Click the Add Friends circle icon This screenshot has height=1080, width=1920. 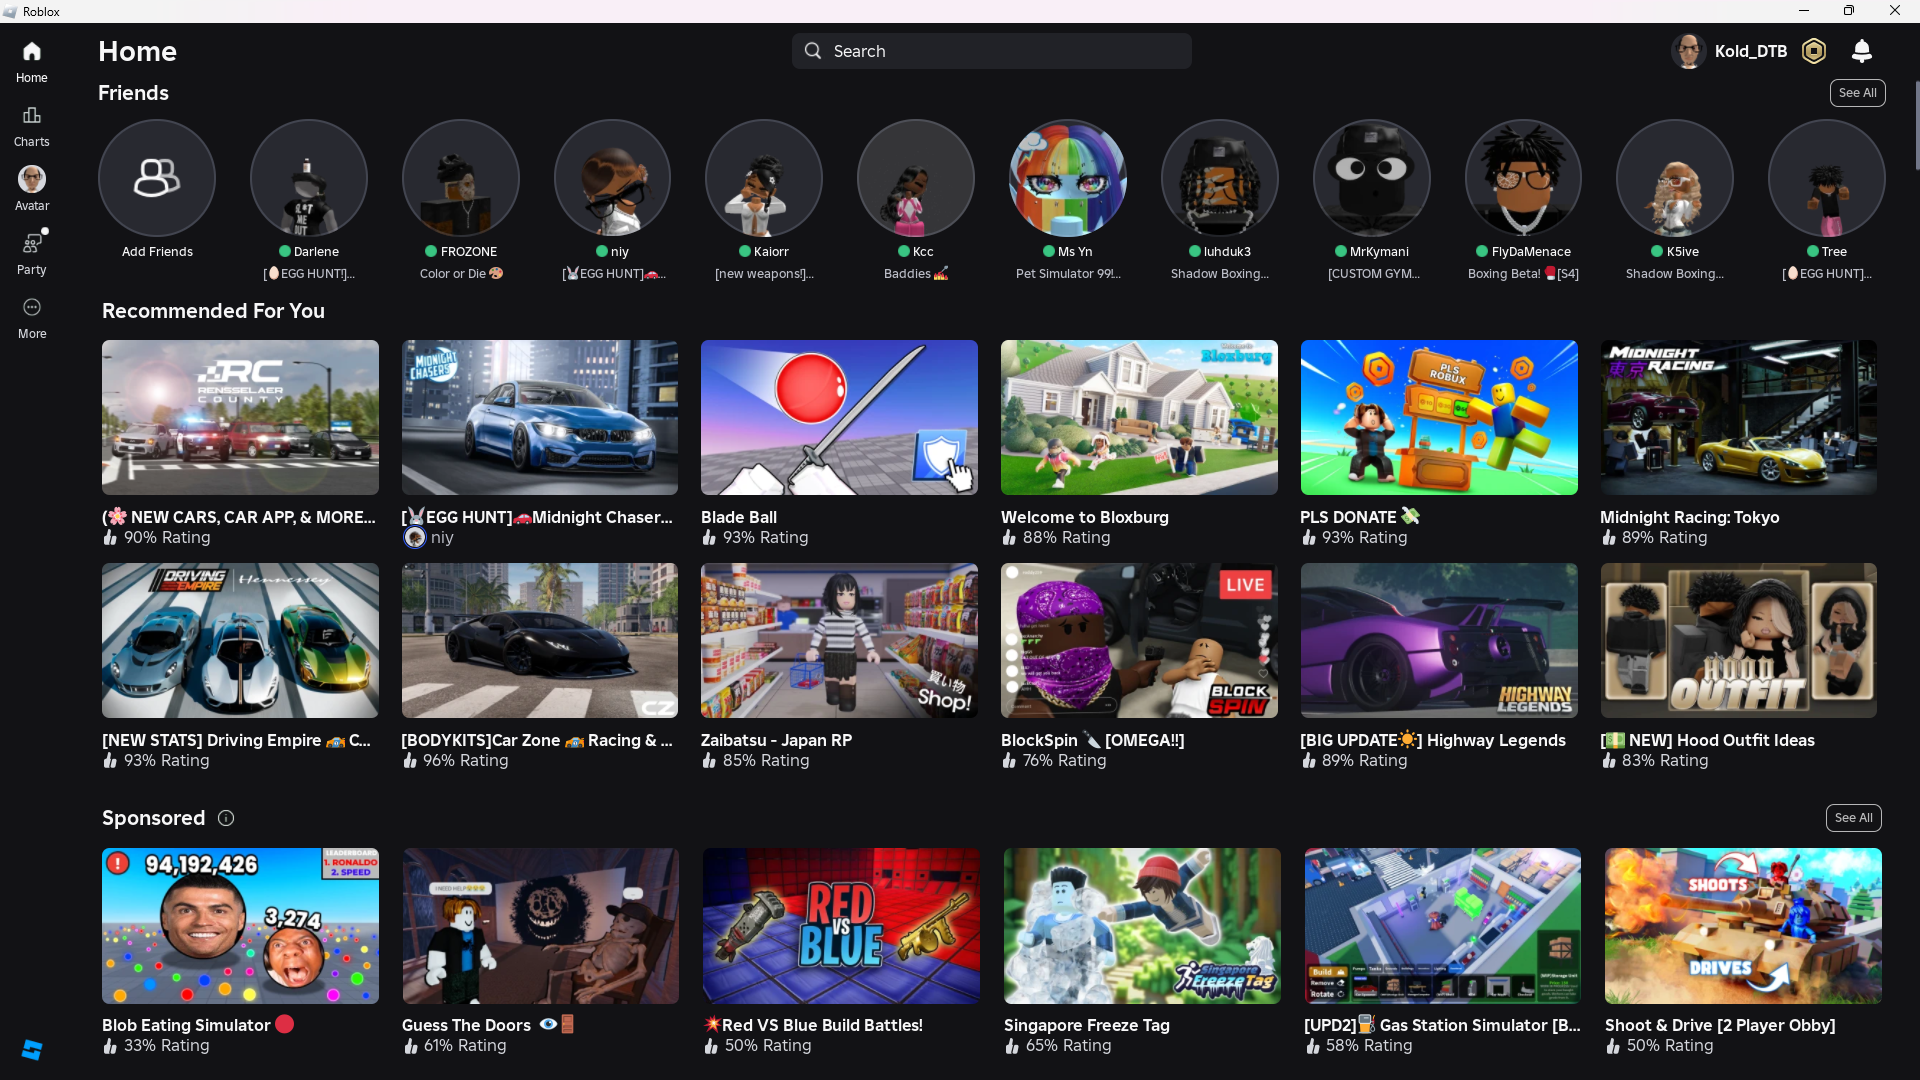[x=157, y=178]
